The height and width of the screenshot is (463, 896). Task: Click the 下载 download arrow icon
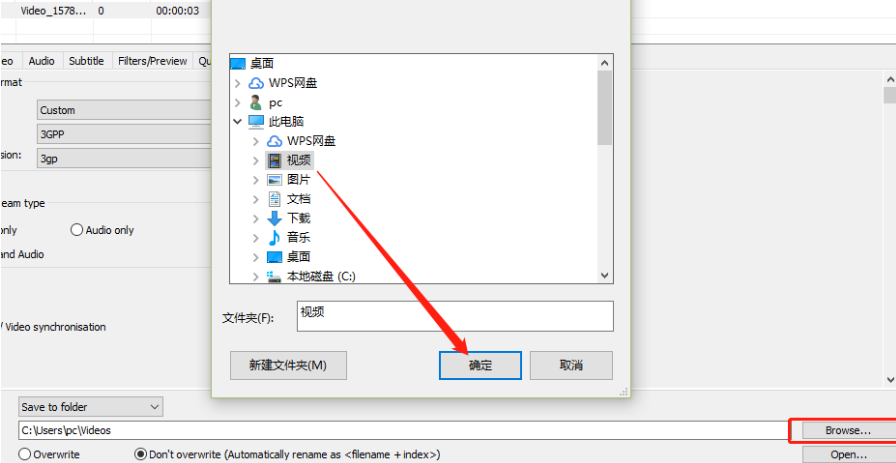click(x=274, y=218)
